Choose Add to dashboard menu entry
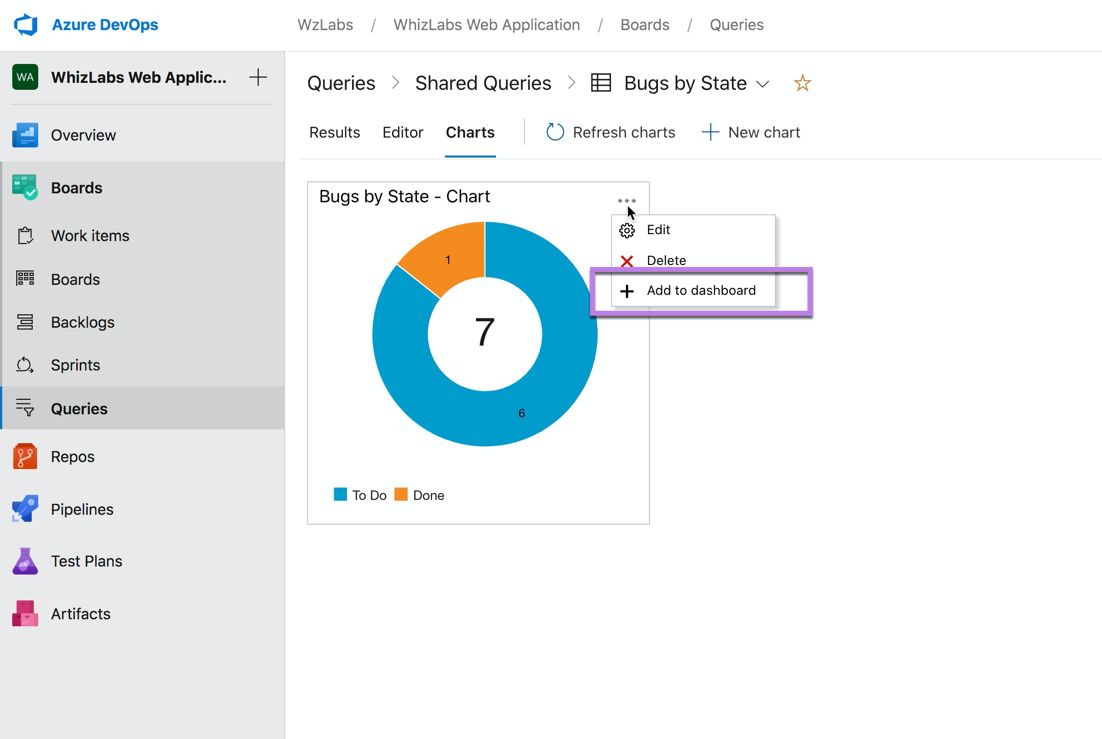Screen dimensions: 1102x739 tap(693, 290)
